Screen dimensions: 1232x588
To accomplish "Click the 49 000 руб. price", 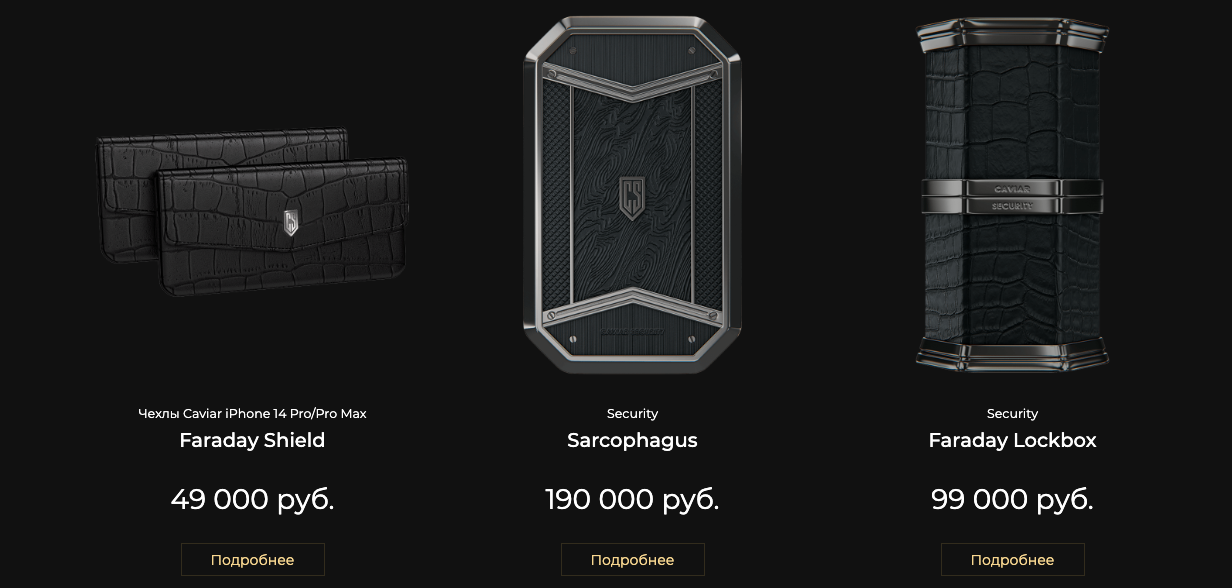I will pyautogui.click(x=252, y=499).
